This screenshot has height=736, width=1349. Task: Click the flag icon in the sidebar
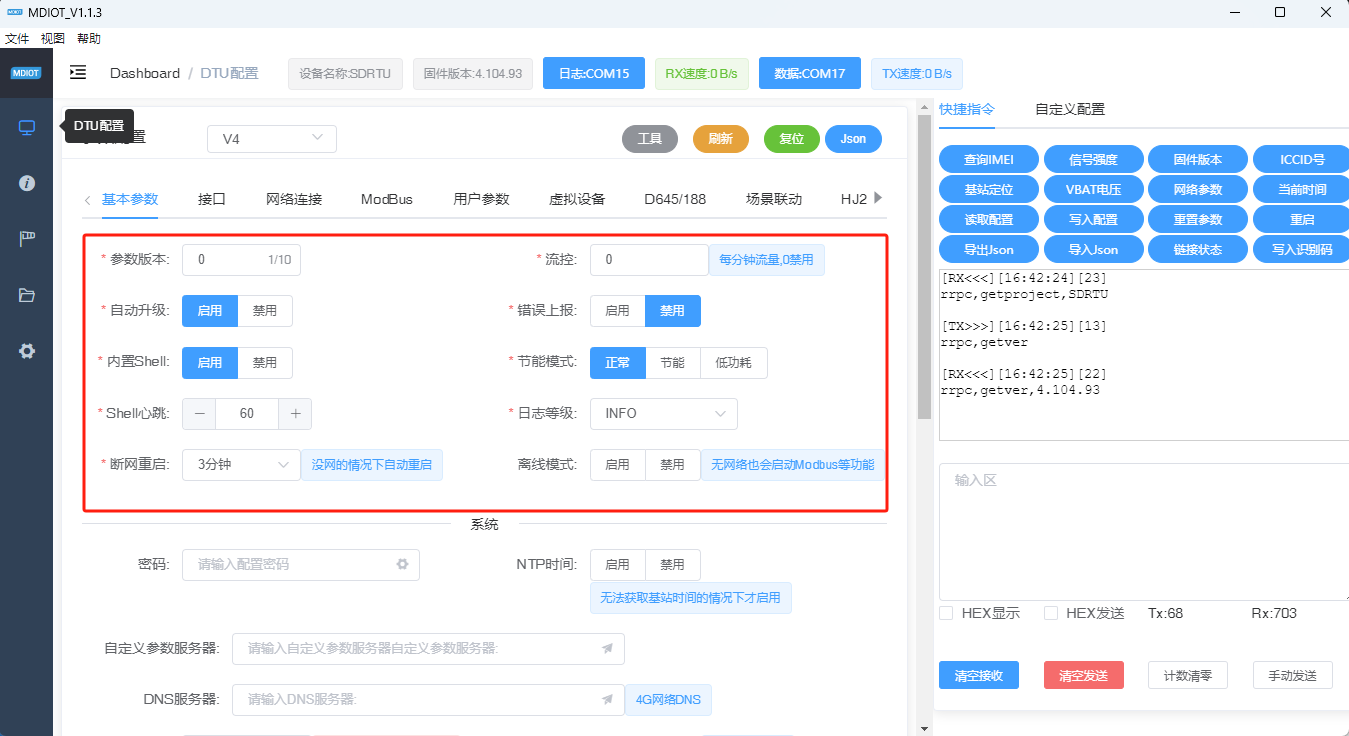click(26, 239)
